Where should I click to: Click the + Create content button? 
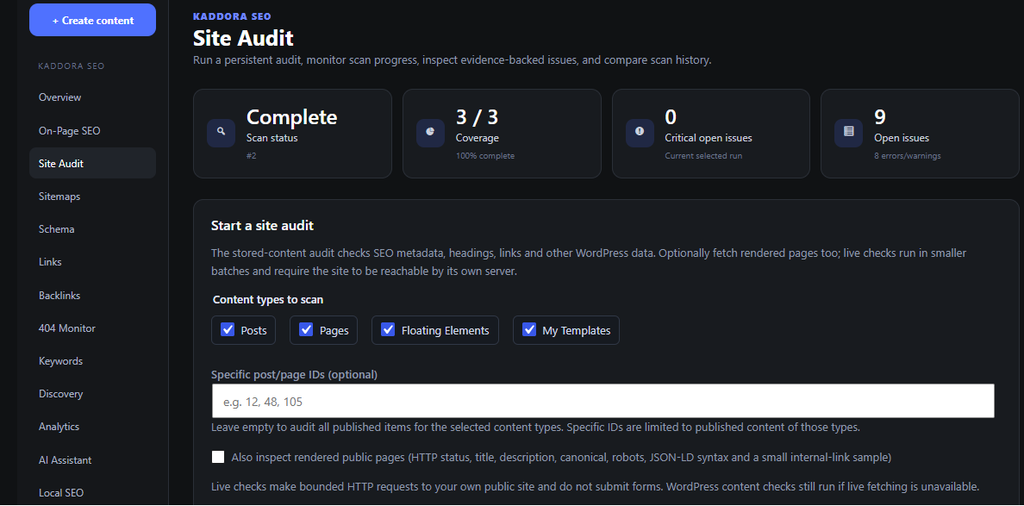point(93,20)
